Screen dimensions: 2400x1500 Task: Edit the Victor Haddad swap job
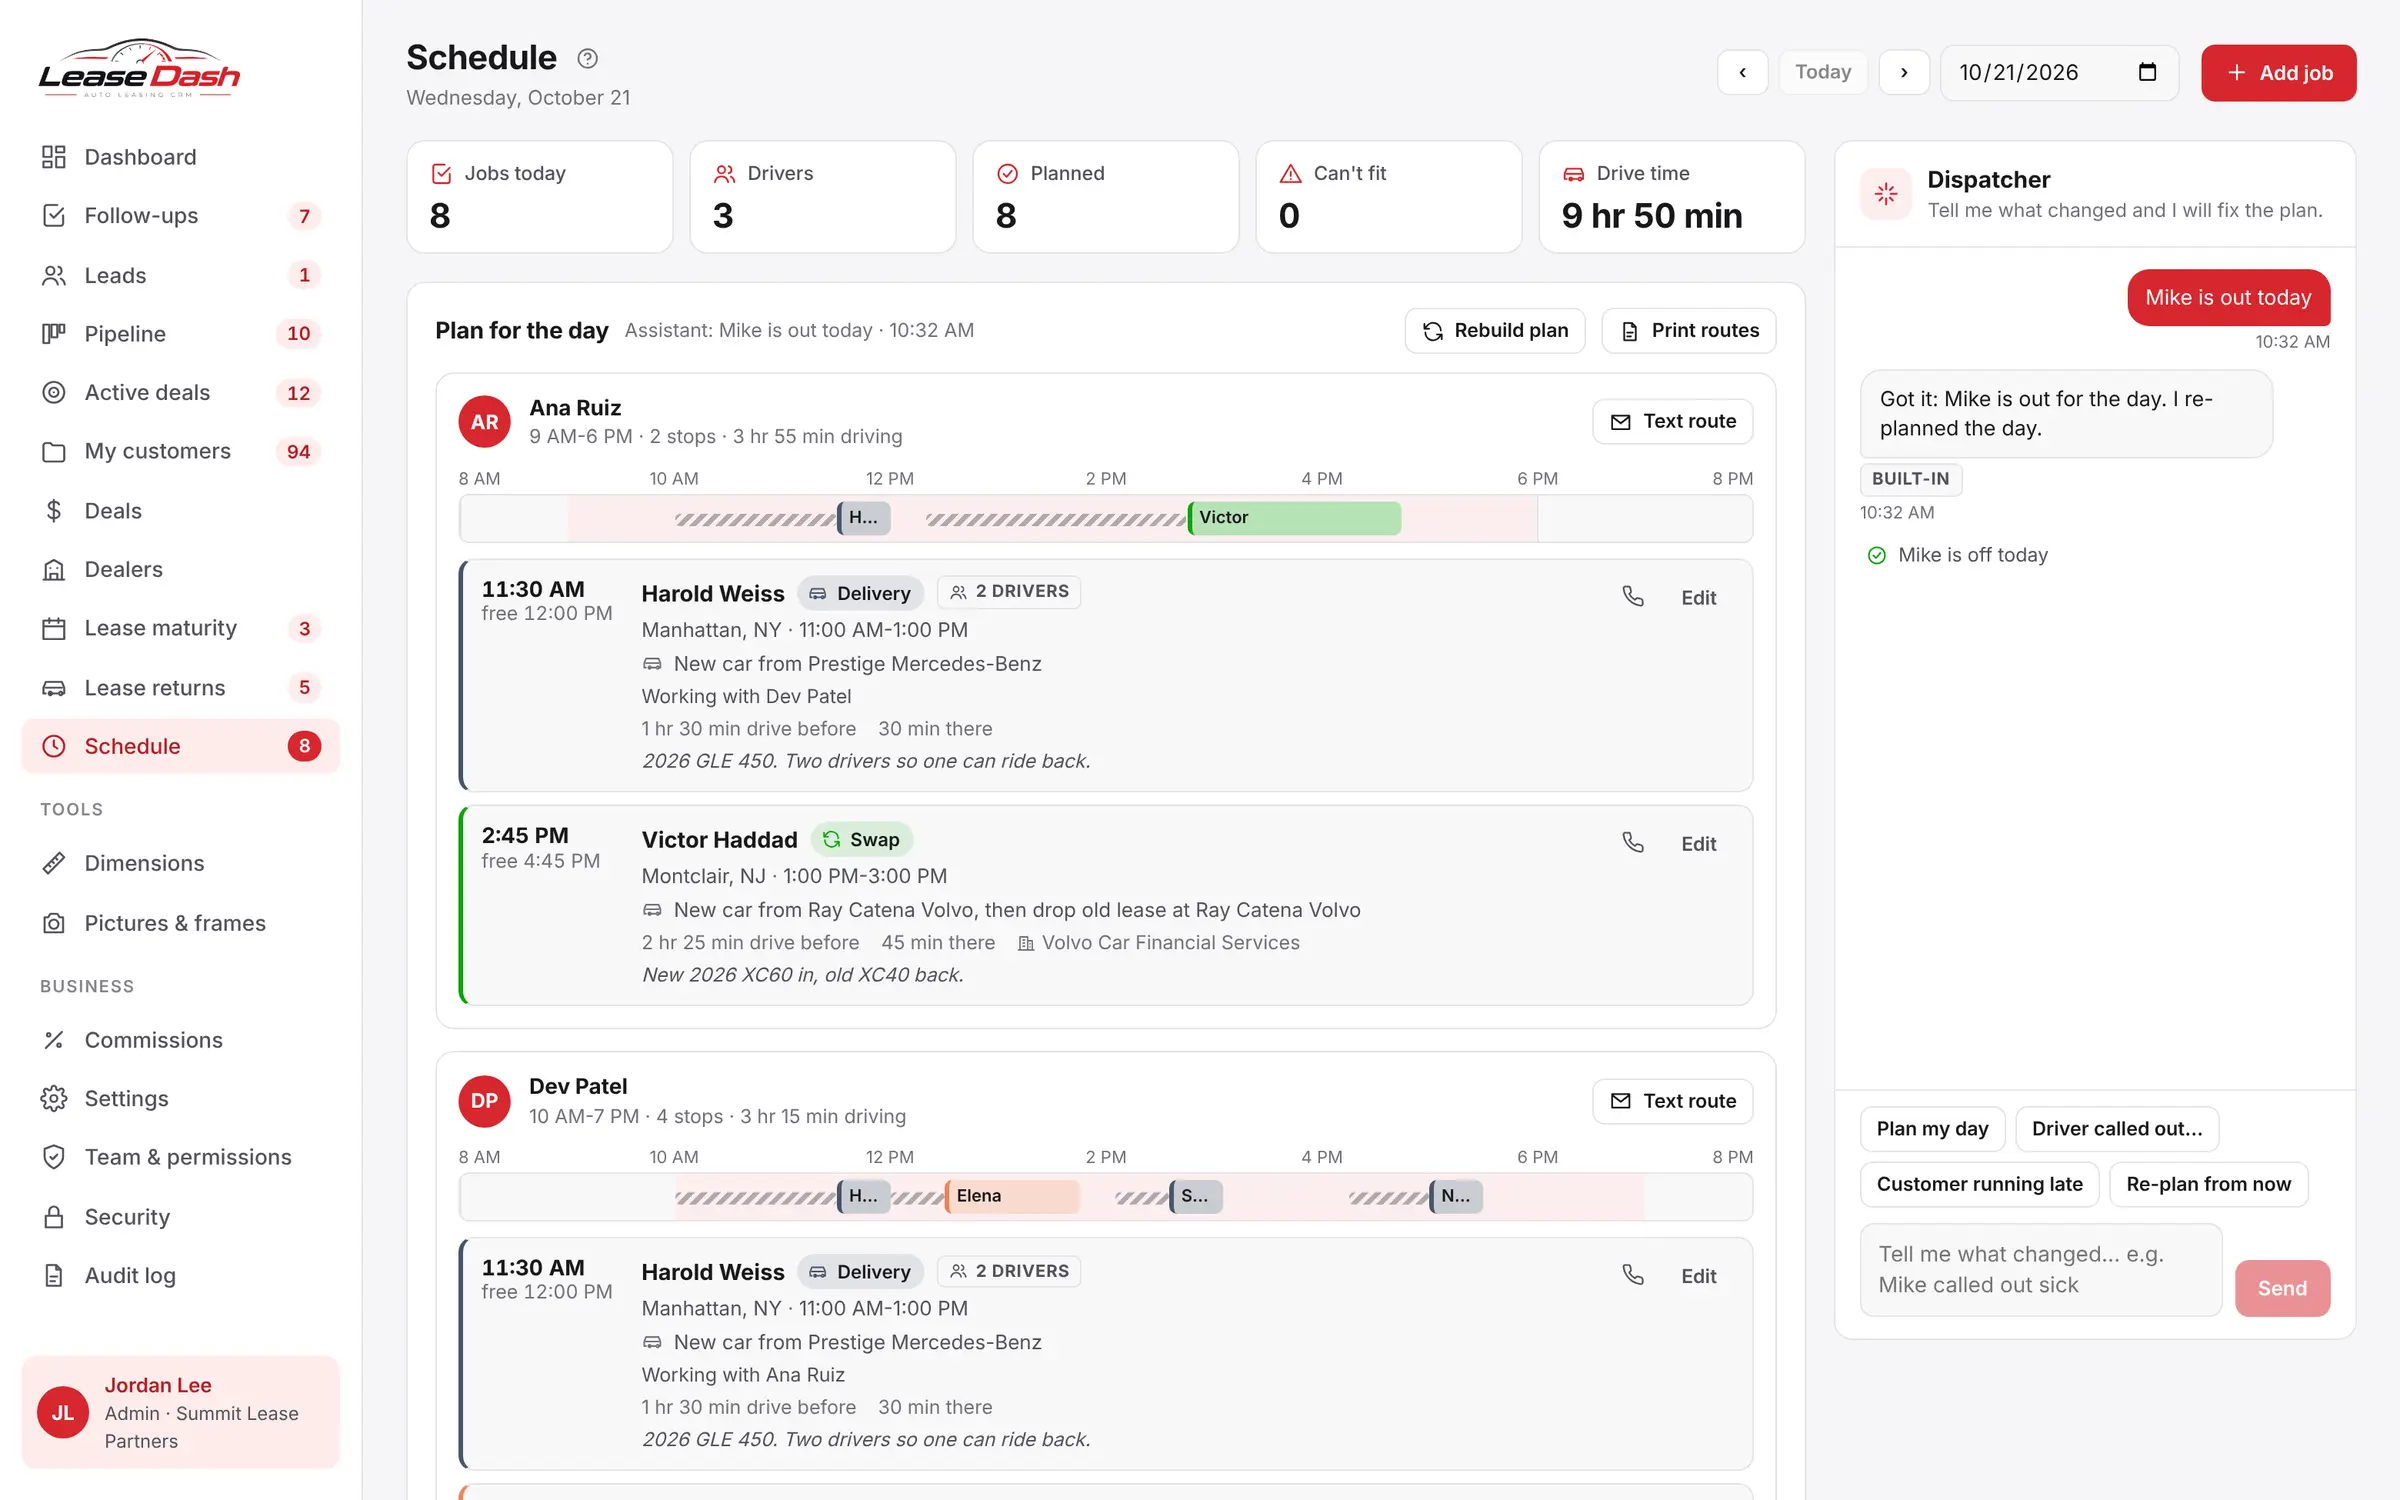[x=1698, y=844]
